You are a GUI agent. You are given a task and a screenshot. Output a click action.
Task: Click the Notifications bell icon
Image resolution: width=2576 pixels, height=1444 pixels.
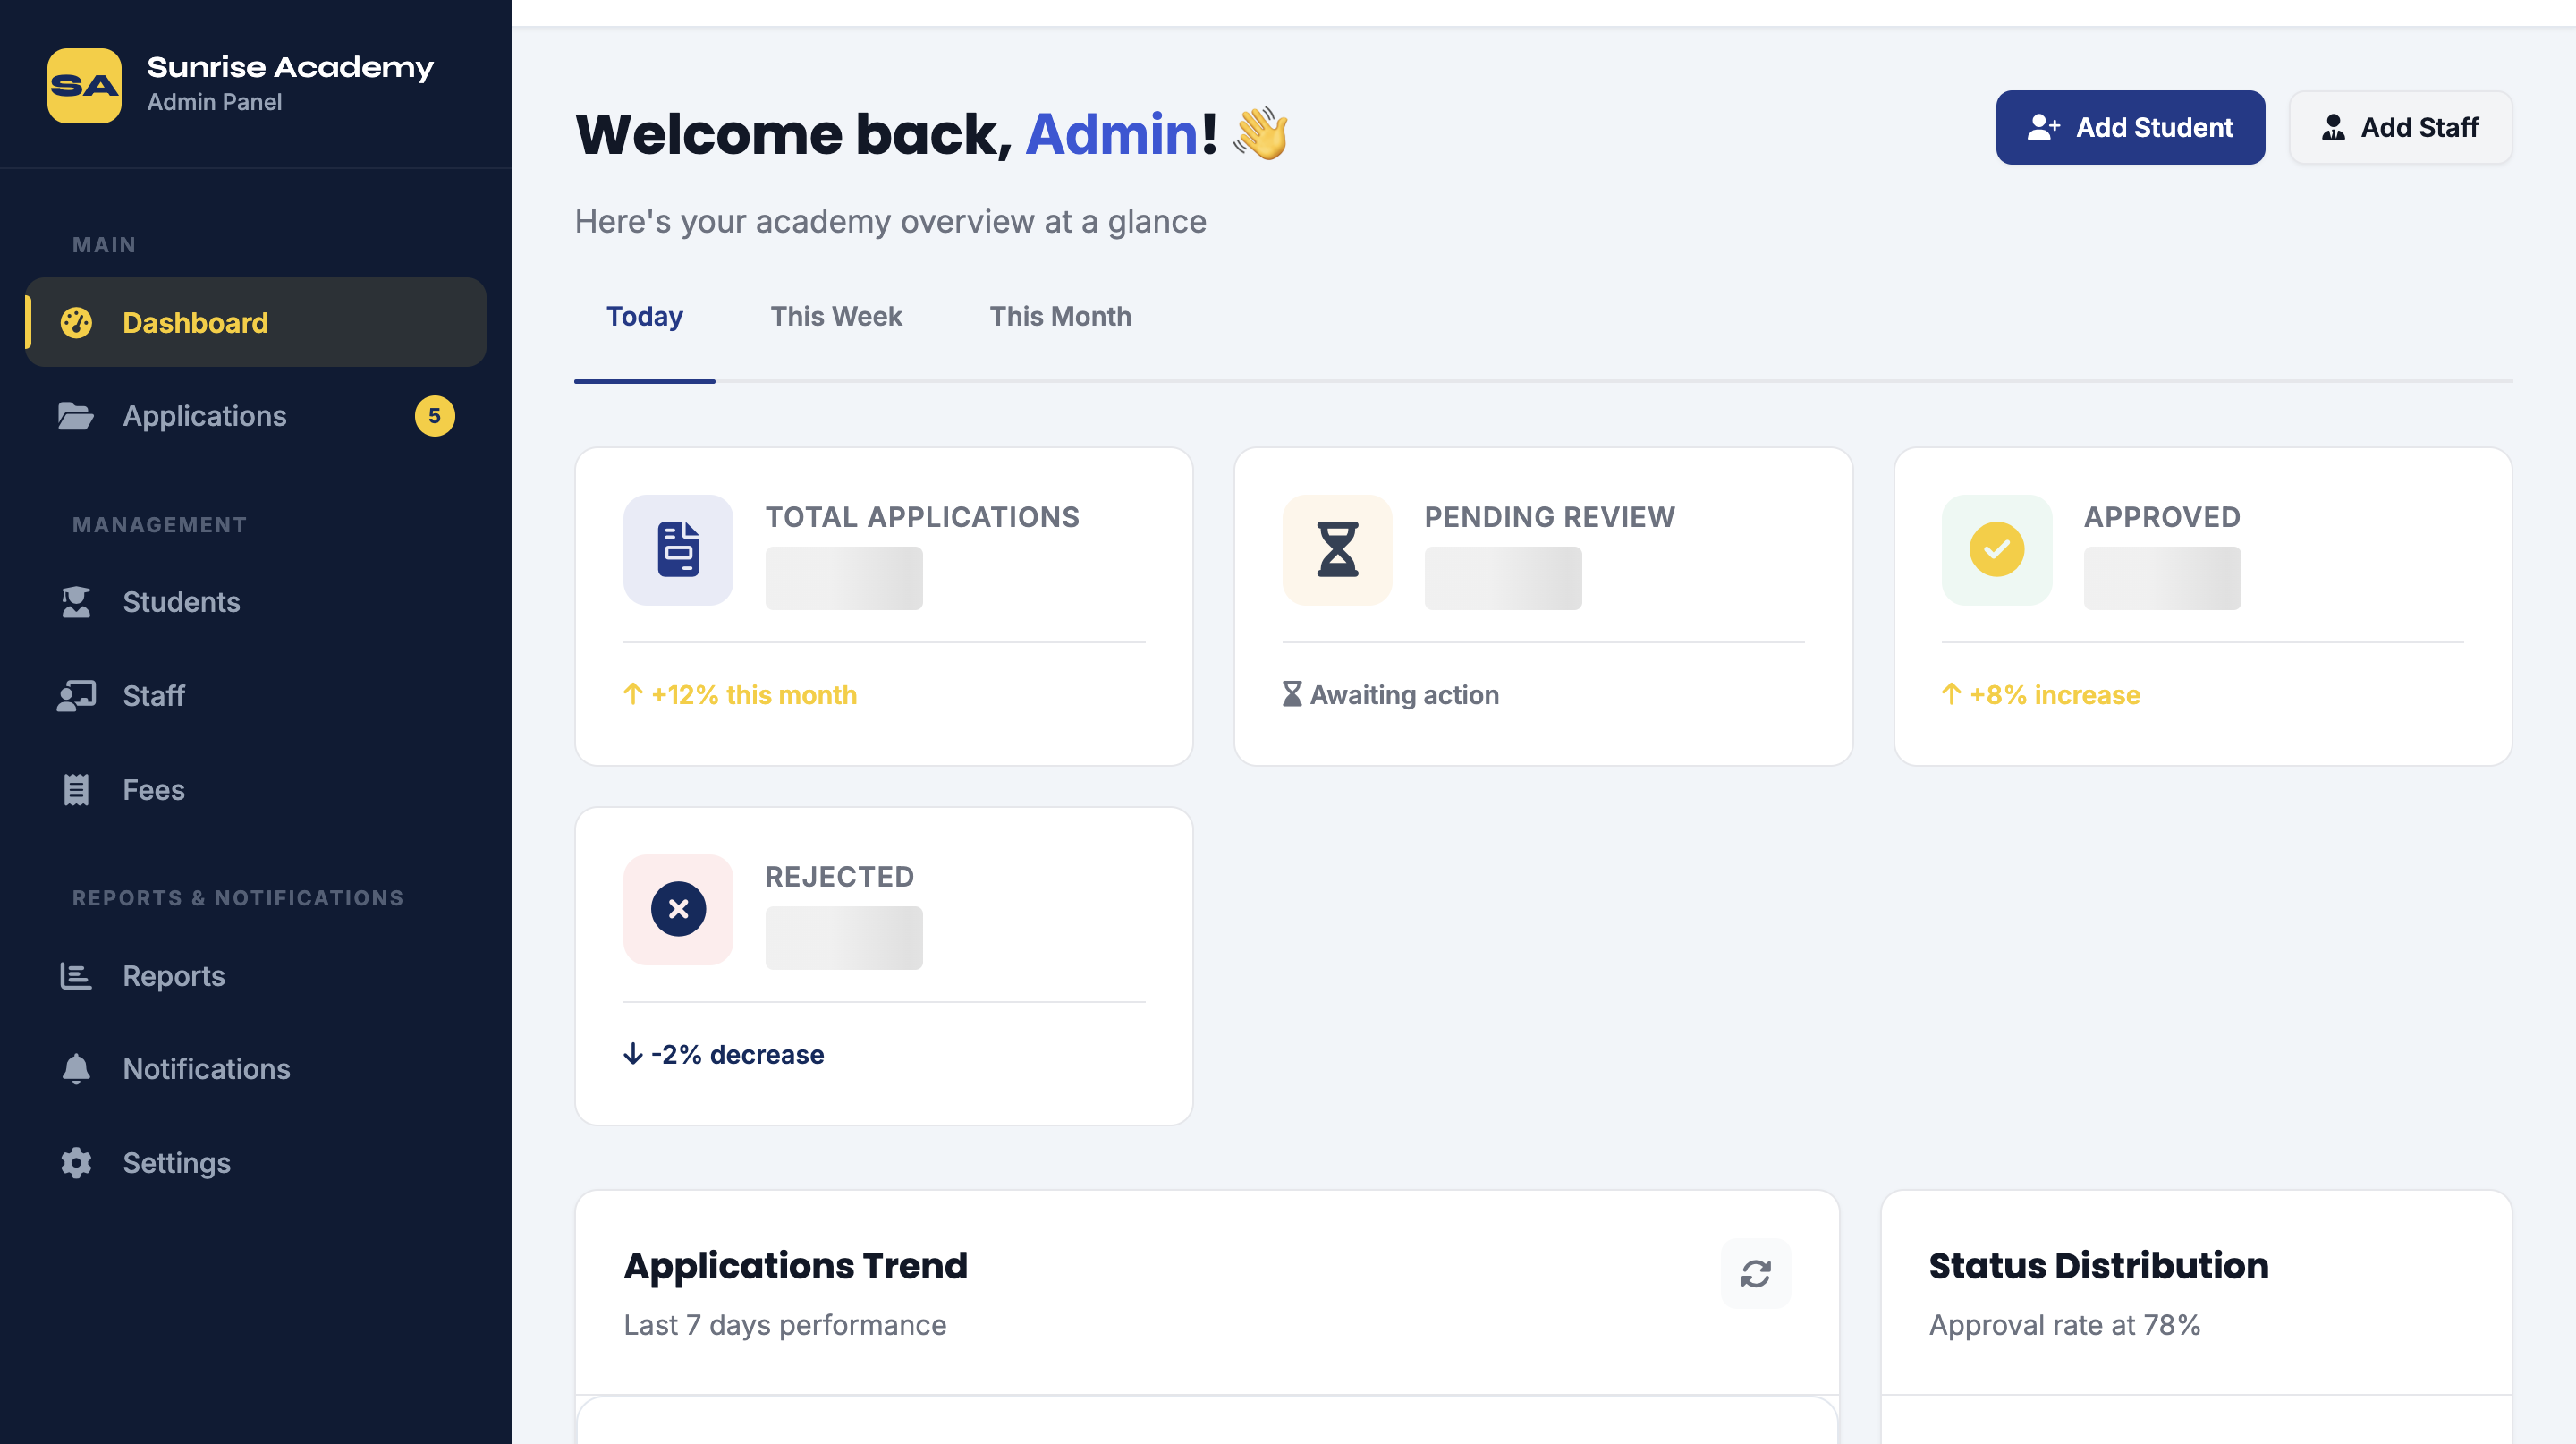[77, 1068]
